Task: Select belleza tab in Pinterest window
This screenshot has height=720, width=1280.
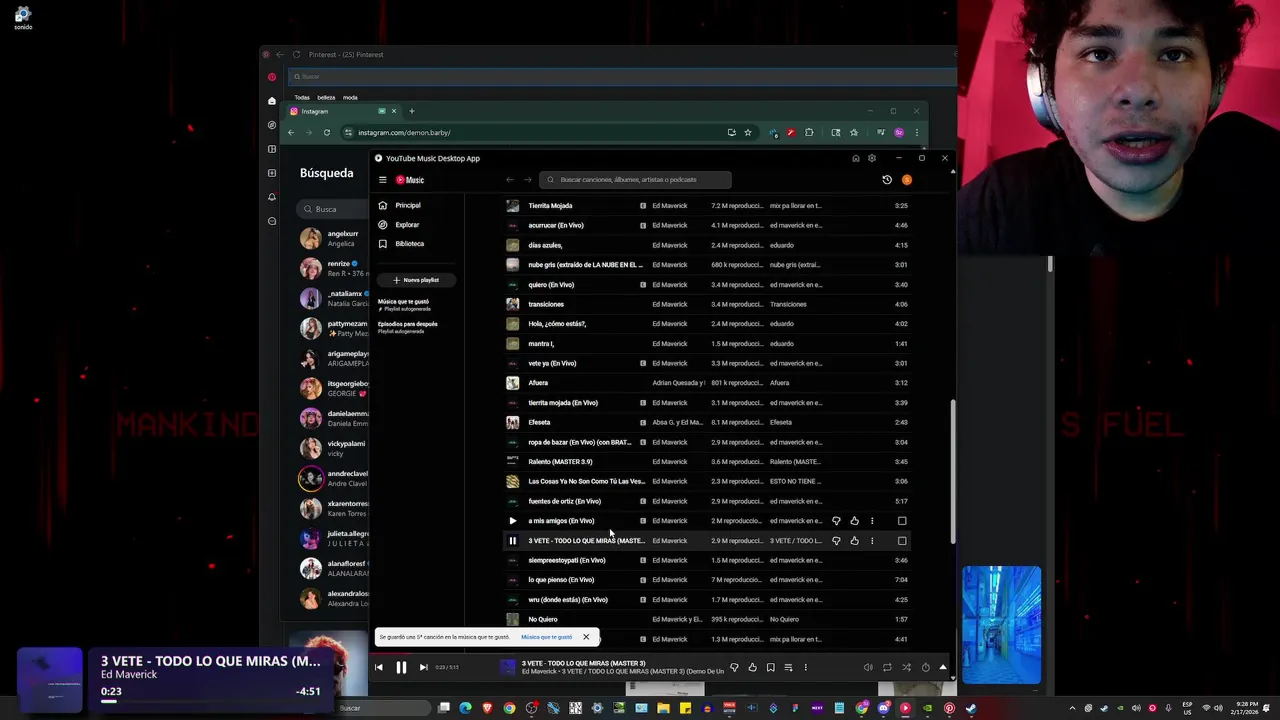Action: coord(326,97)
